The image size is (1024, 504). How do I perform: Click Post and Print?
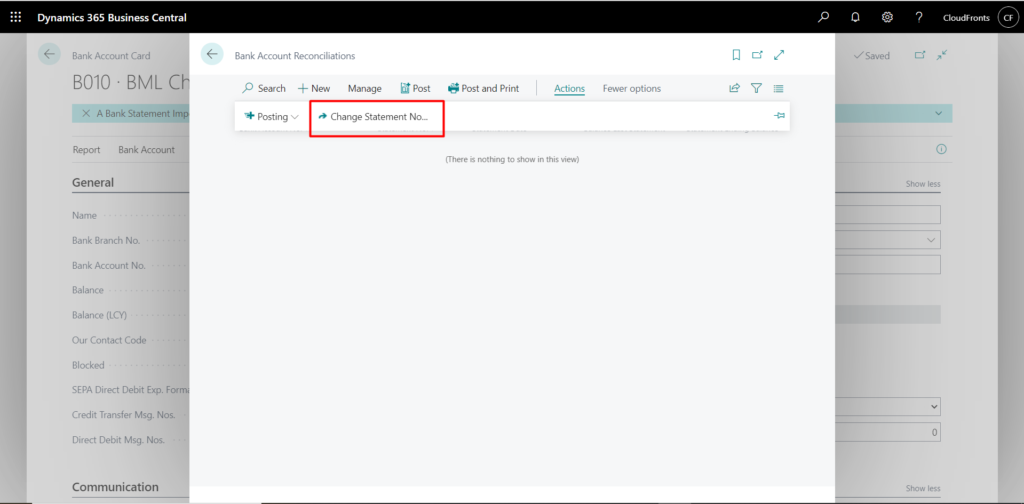pyautogui.click(x=483, y=88)
